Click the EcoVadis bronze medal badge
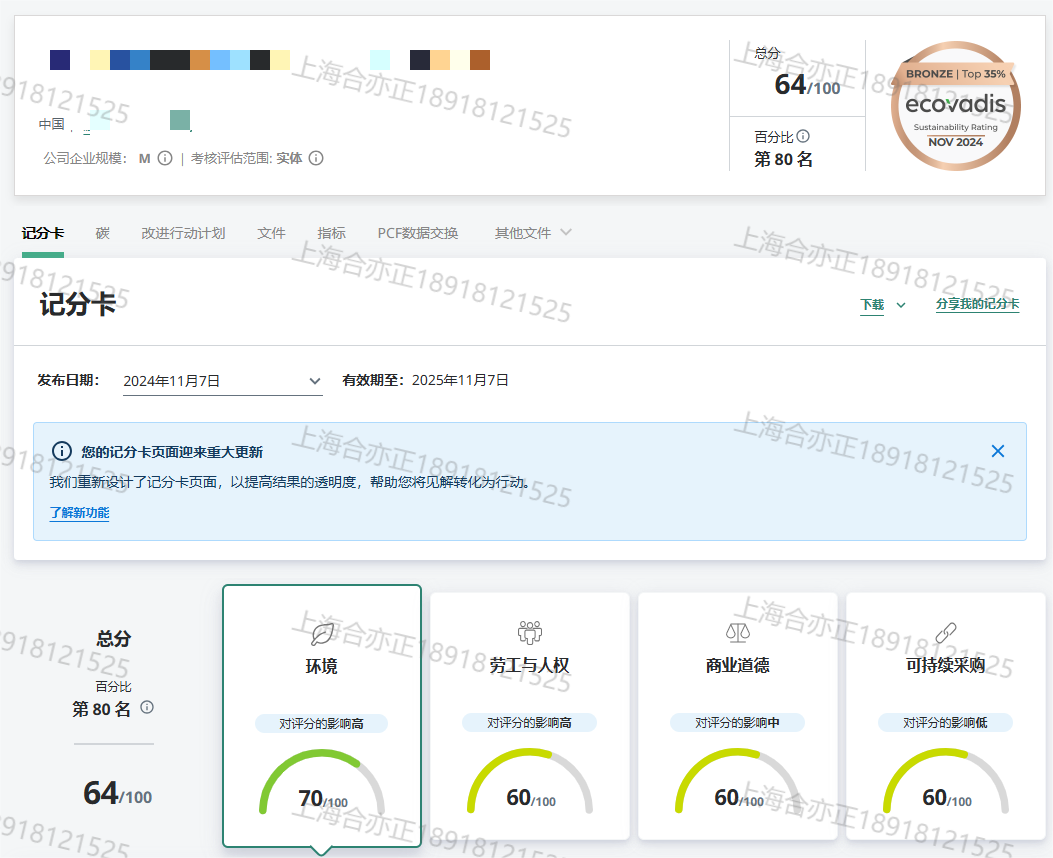The width and height of the screenshot is (1053, 858). [955, 106]
